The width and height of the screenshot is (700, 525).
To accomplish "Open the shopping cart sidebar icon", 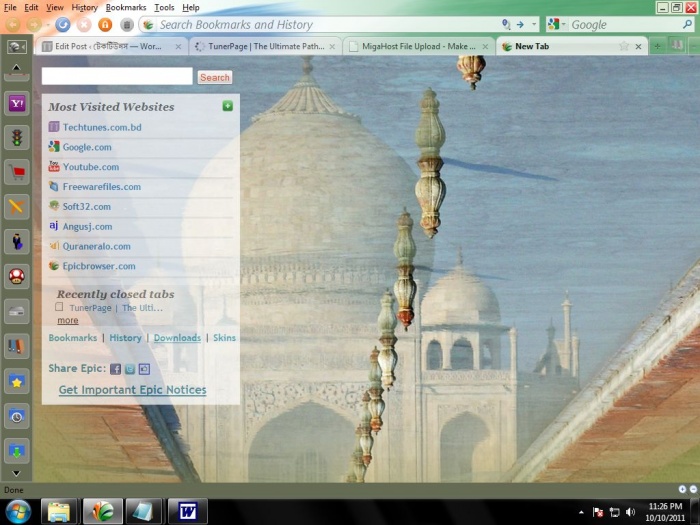I will 17,172.
